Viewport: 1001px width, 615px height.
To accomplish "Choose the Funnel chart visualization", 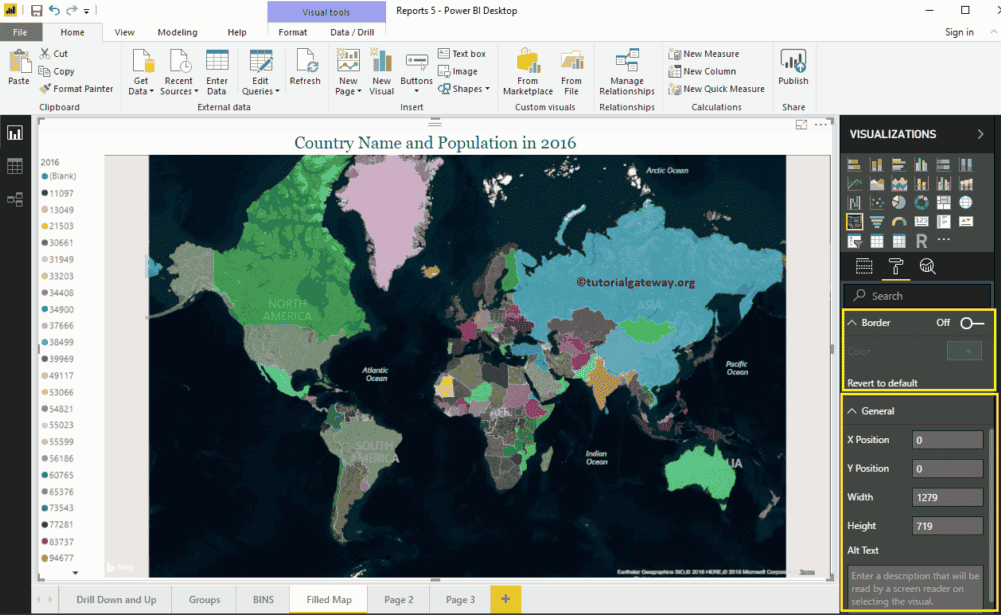I will (876, 220).
